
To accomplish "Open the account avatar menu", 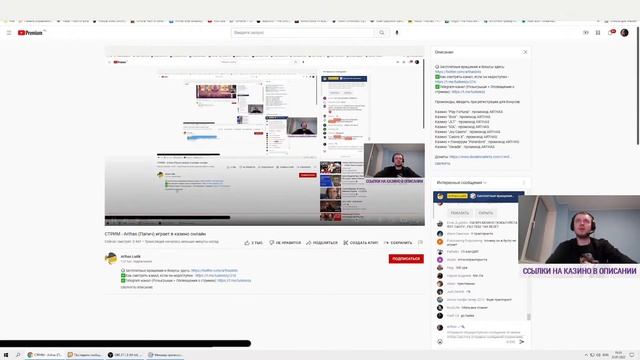I will coord(624,33).
